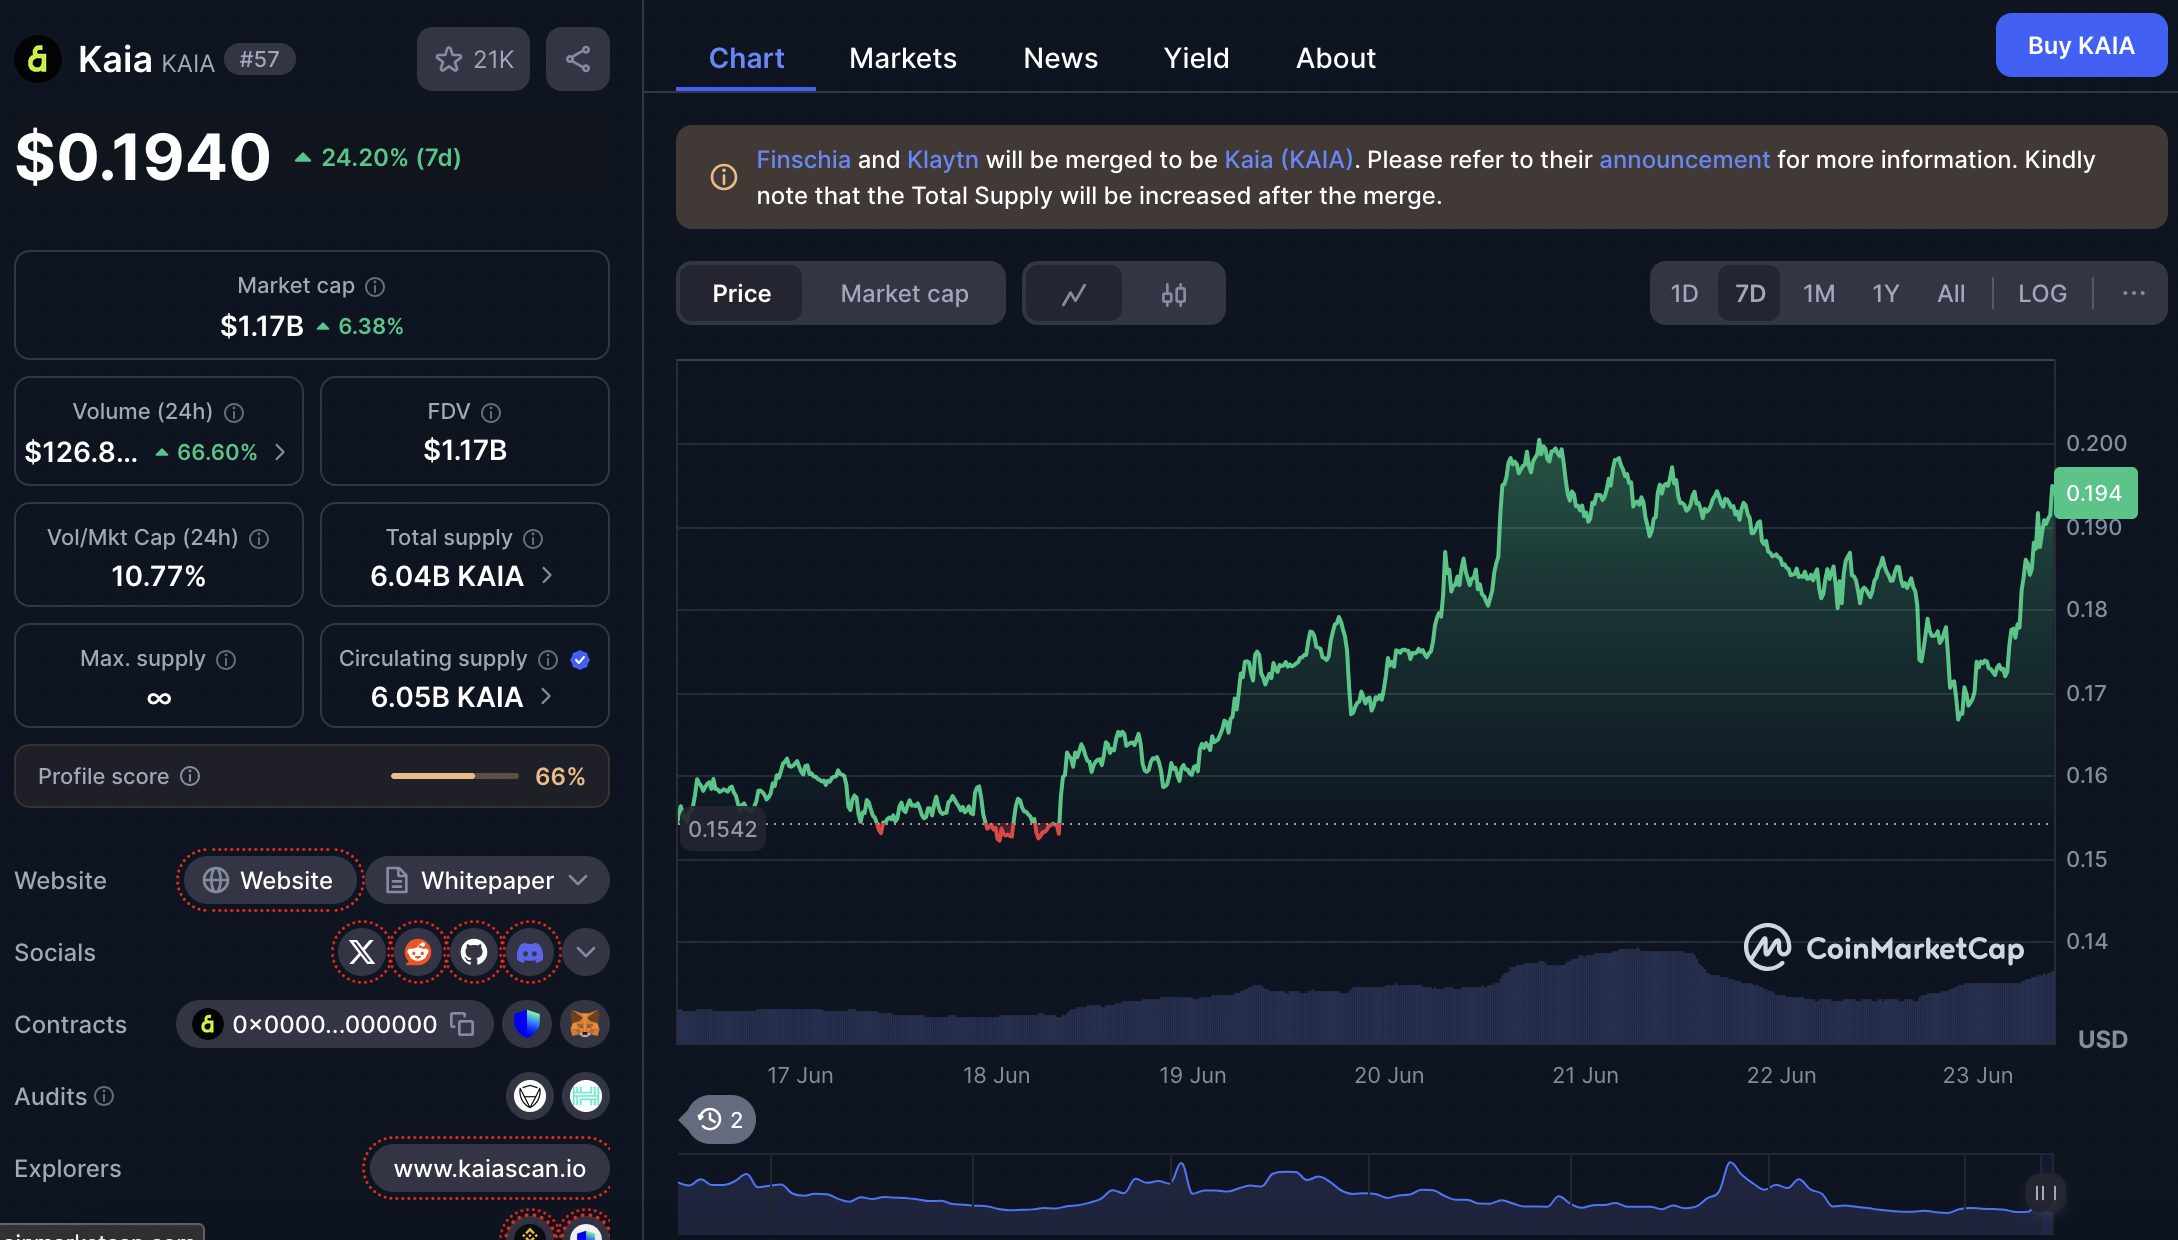Click the Kaia (KAIA) link in banner
The width and height of the screenshot is (2178, 1240).
pos(1288,160)
